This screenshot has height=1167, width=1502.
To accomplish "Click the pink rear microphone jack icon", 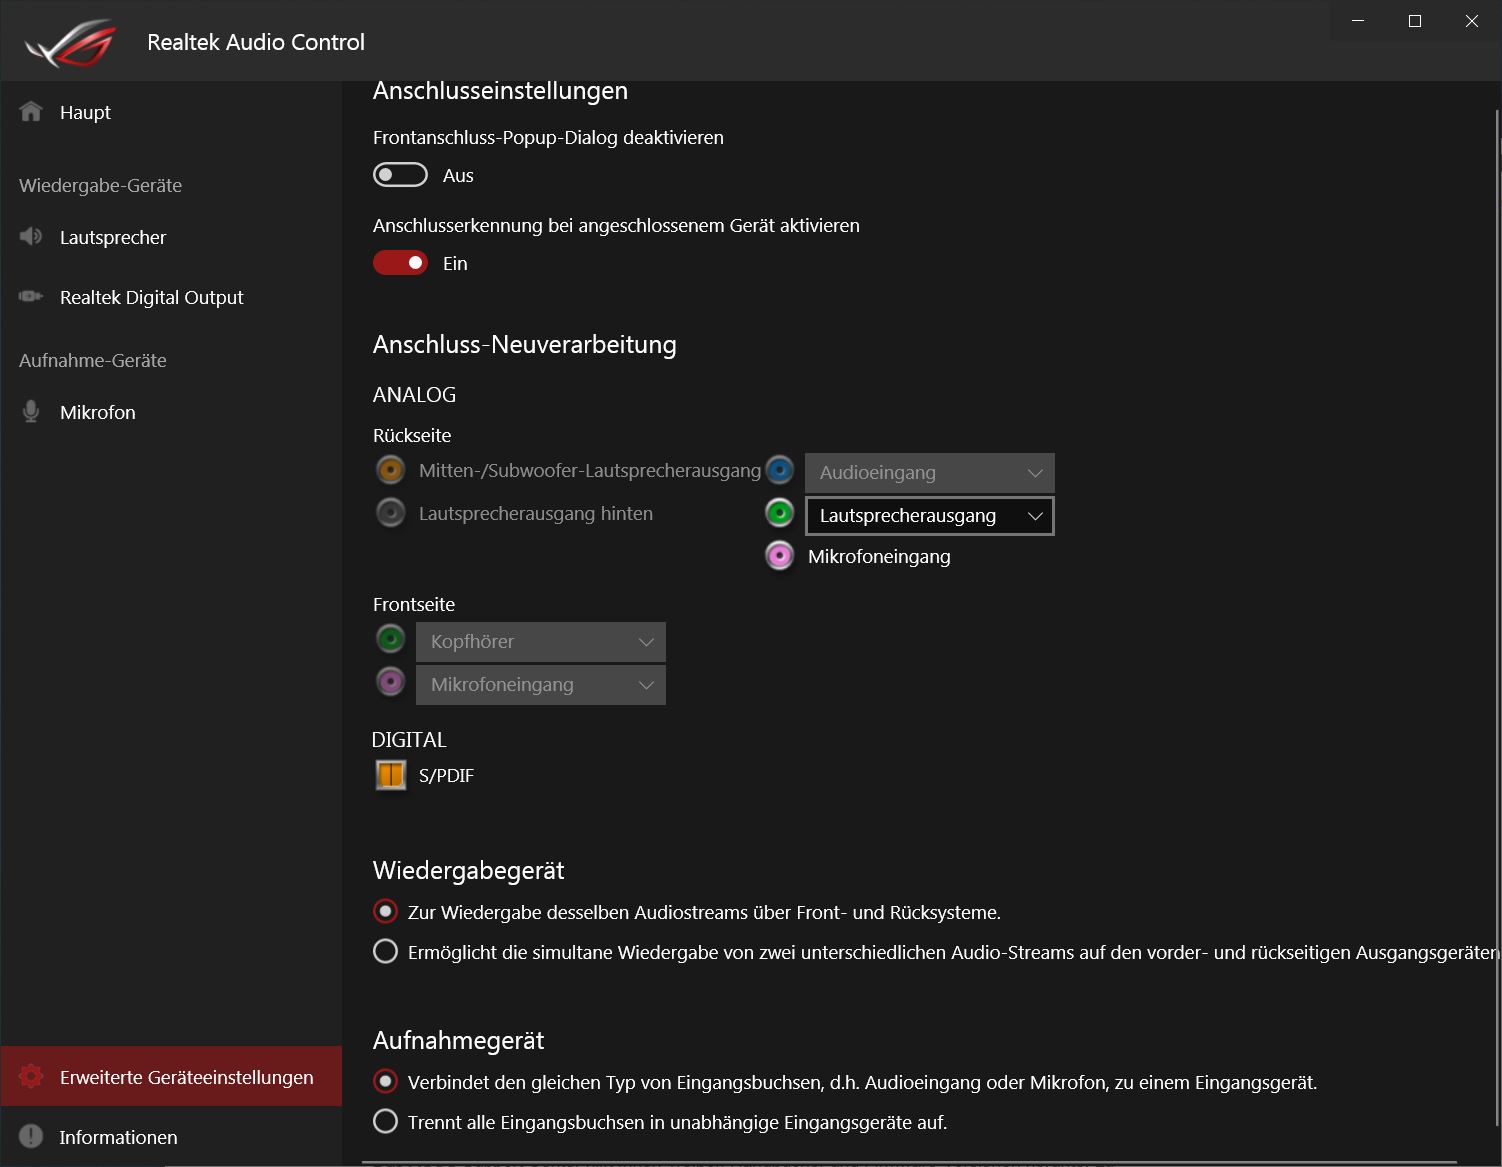I will [x=779, y=556].
